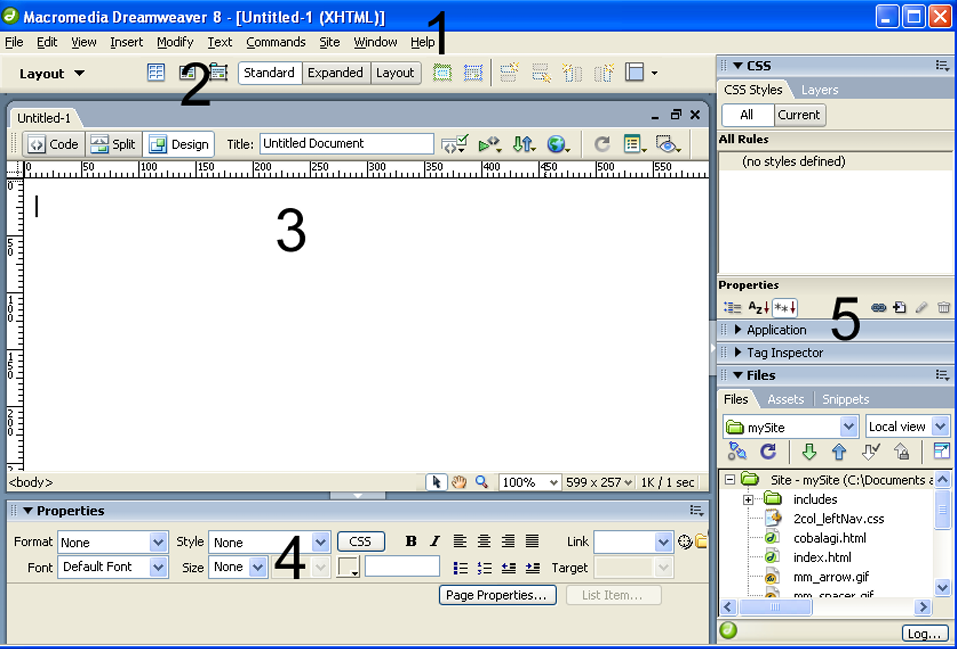
Task: Click the Insert Row Below icon
Action: tap(541, 73)
